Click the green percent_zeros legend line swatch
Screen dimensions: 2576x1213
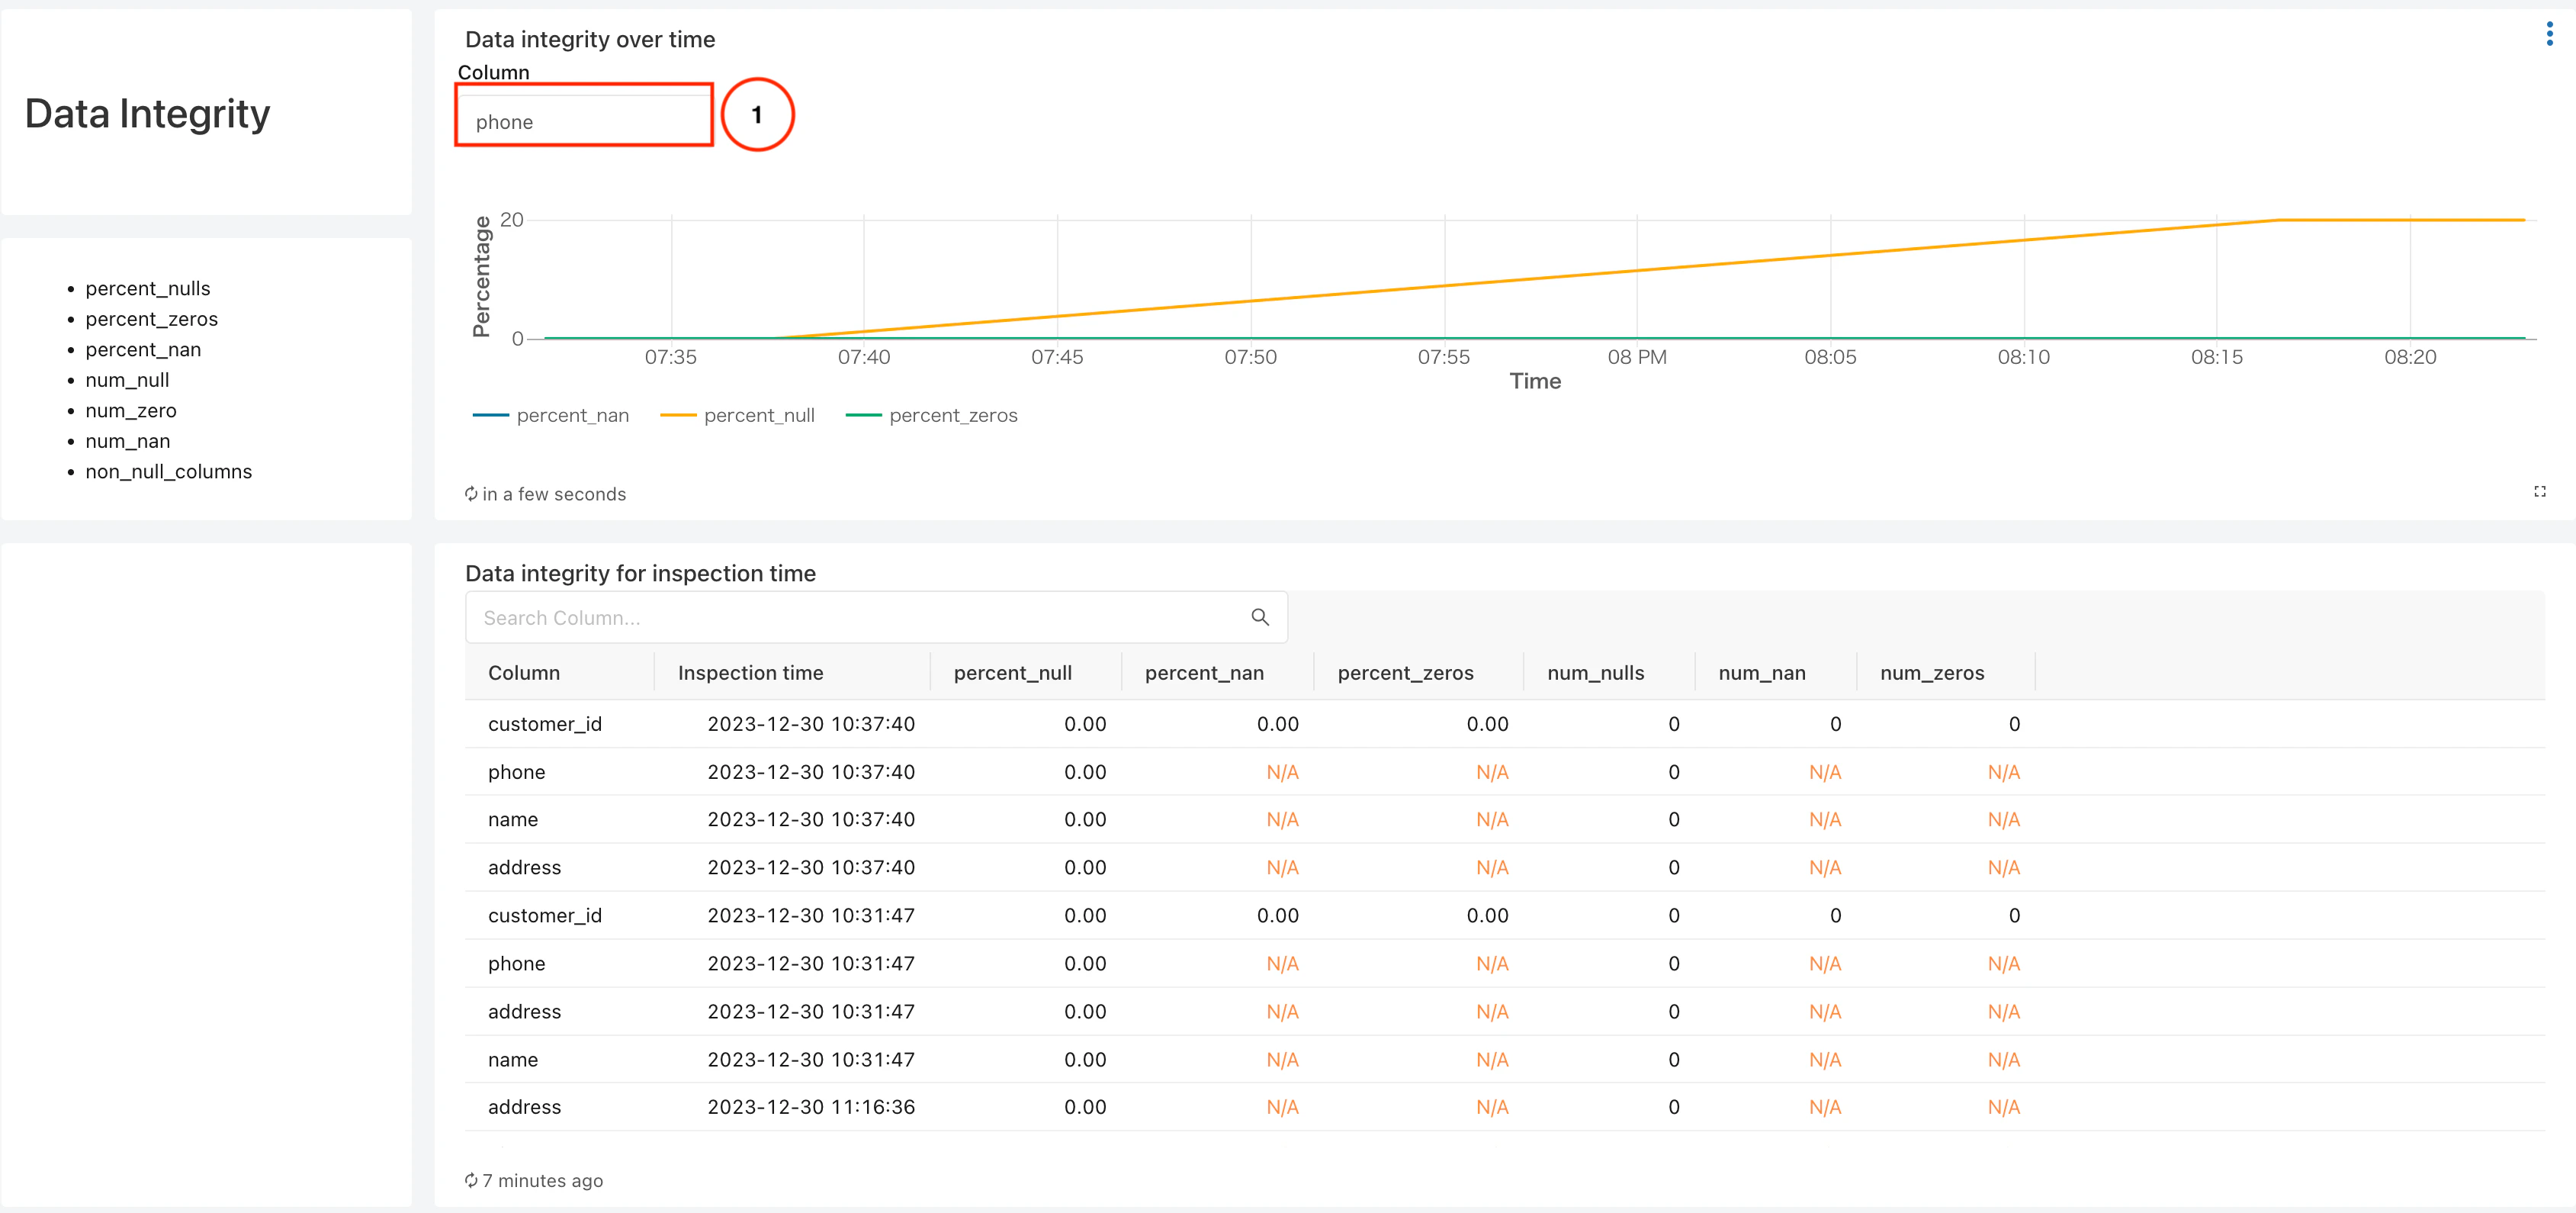[863, 415]
